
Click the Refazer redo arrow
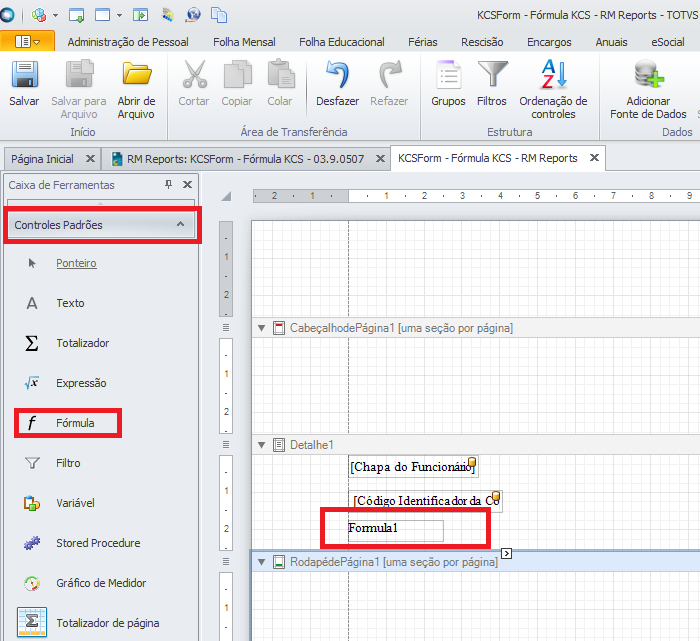[390, 75]
